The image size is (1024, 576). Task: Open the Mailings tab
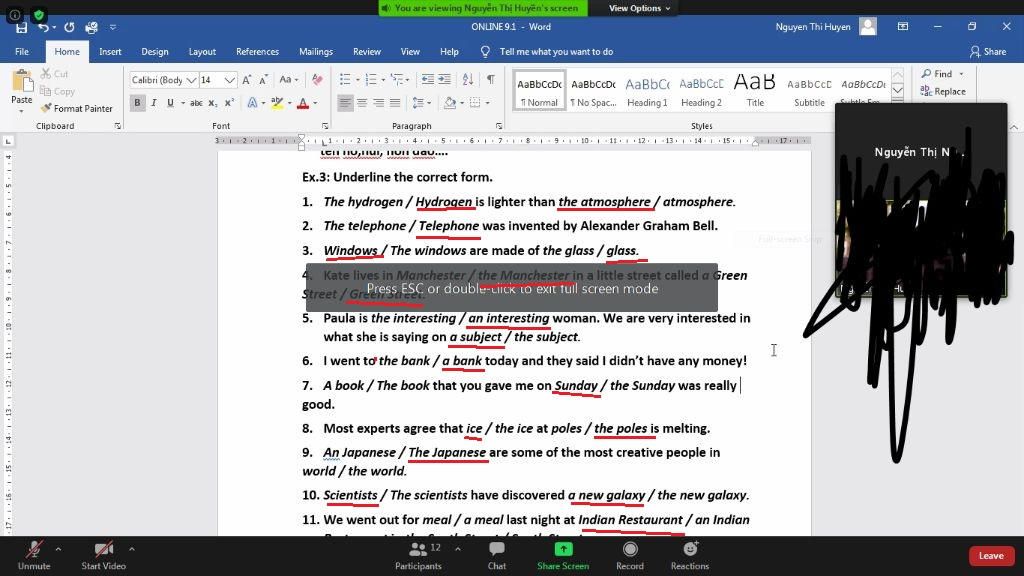(x=315, y=52)
